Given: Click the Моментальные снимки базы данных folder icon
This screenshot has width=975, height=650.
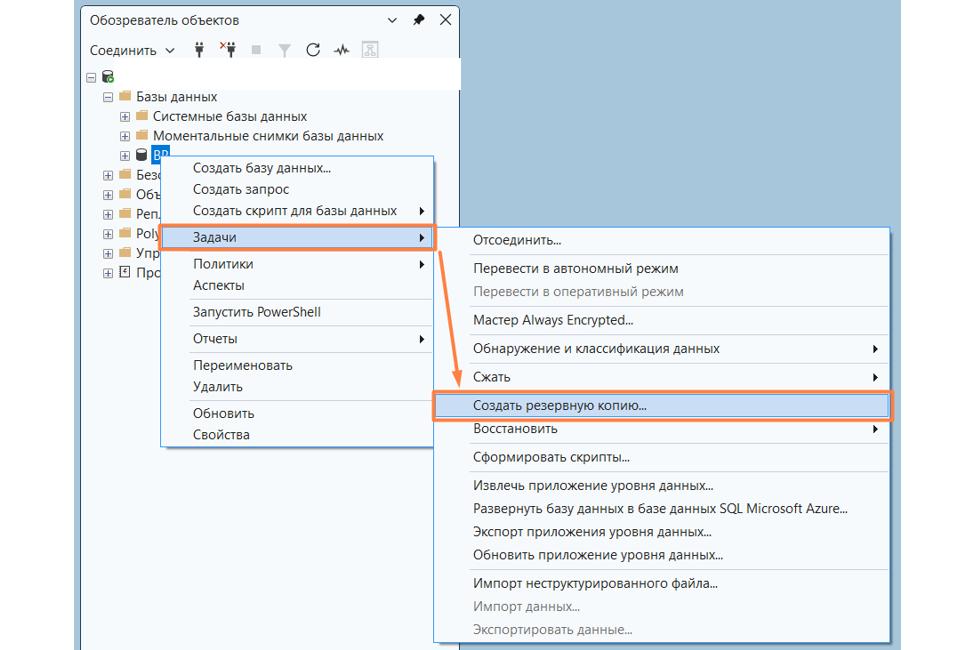Looking at the screenshot, I should pos(142,135).
